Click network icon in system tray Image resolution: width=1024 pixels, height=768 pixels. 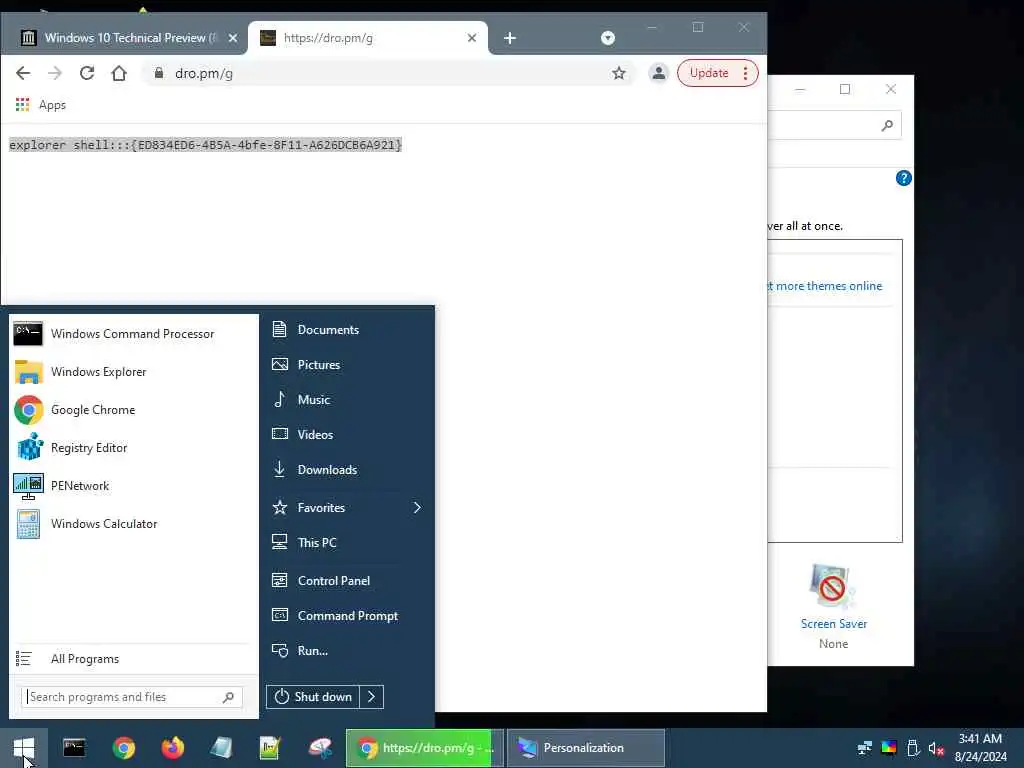[865, 748]
